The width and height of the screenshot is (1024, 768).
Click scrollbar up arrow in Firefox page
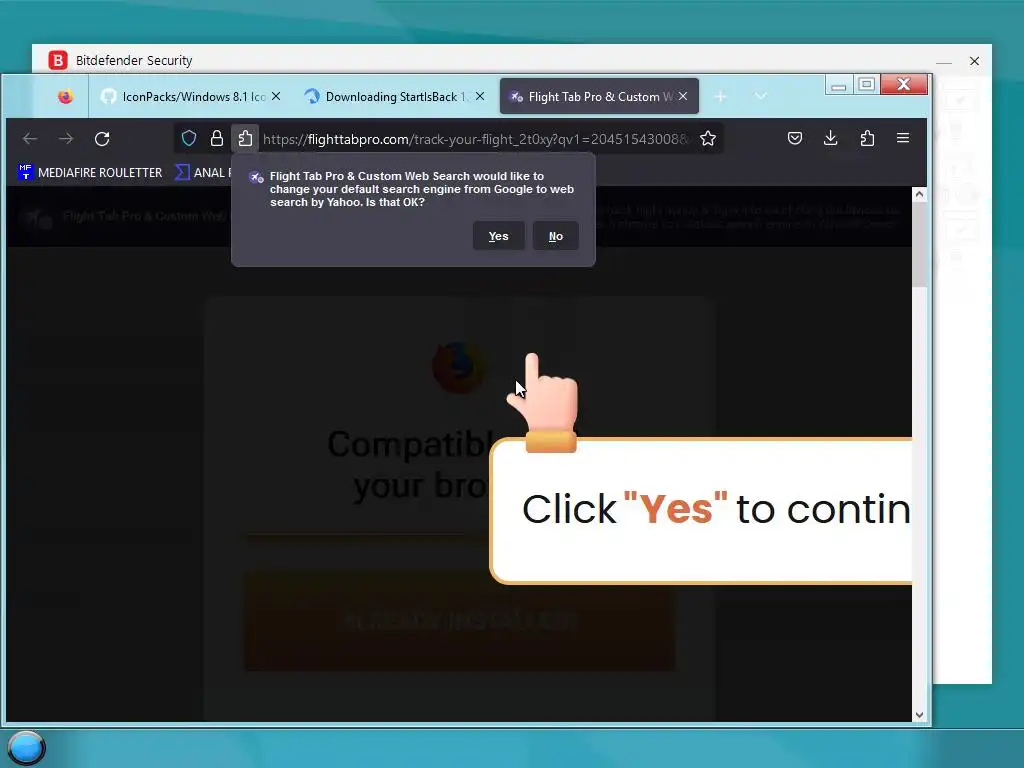pos(920,194)
